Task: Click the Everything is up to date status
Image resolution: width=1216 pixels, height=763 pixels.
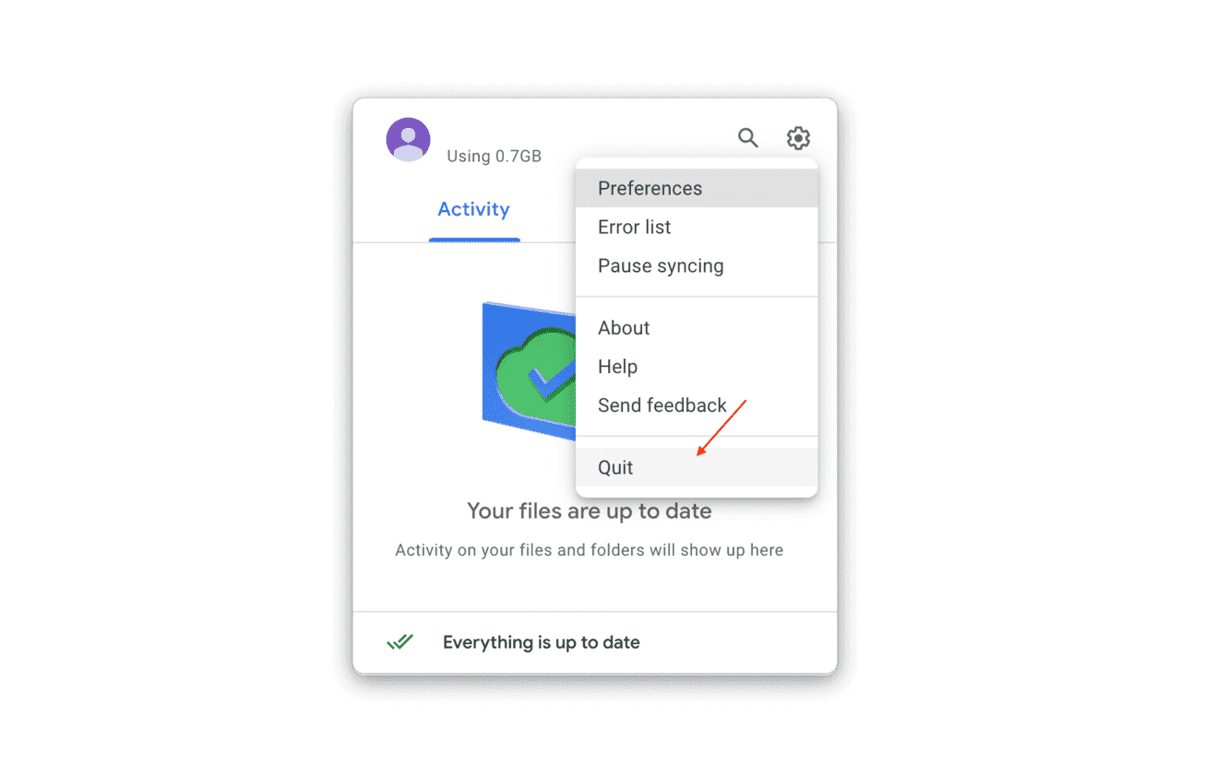Action: pos(541,642)
